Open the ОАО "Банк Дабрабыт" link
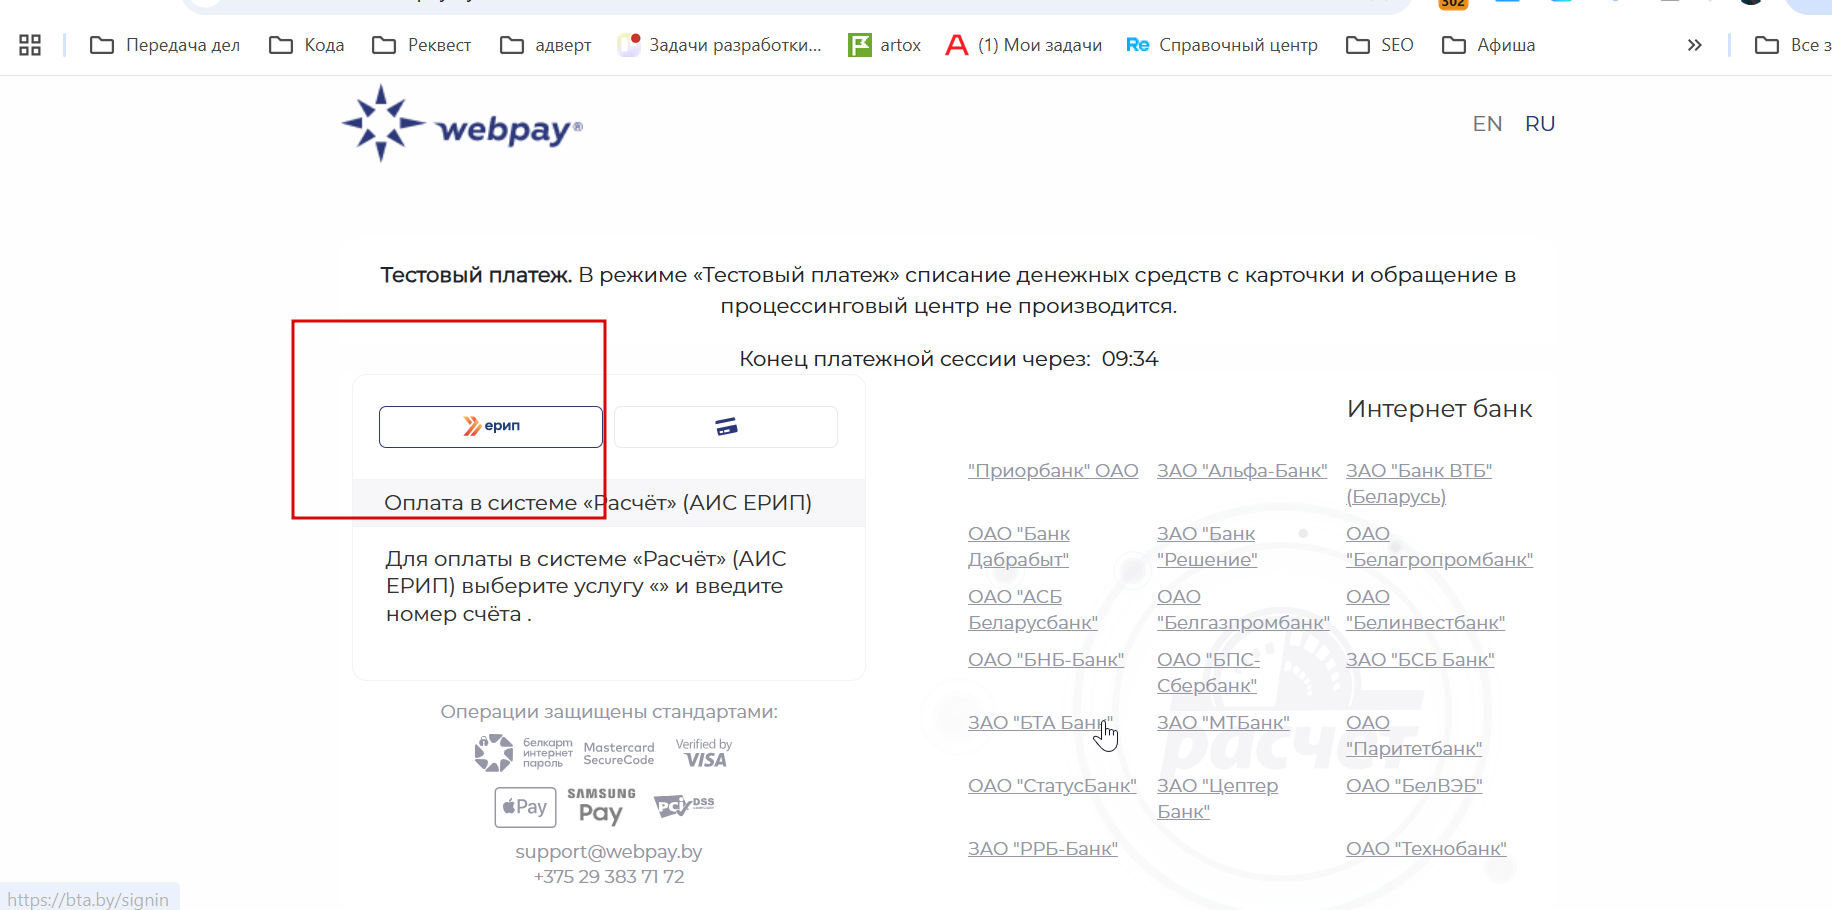This screenshot has width=1832, height=910. (1019, 547)
